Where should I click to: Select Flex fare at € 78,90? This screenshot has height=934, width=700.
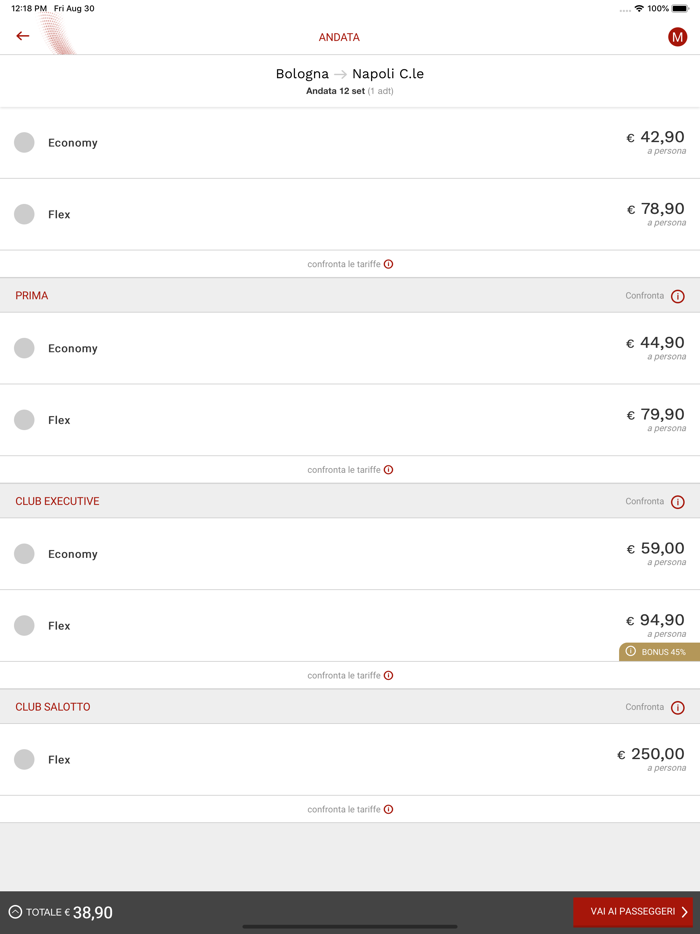click(25, 214)
